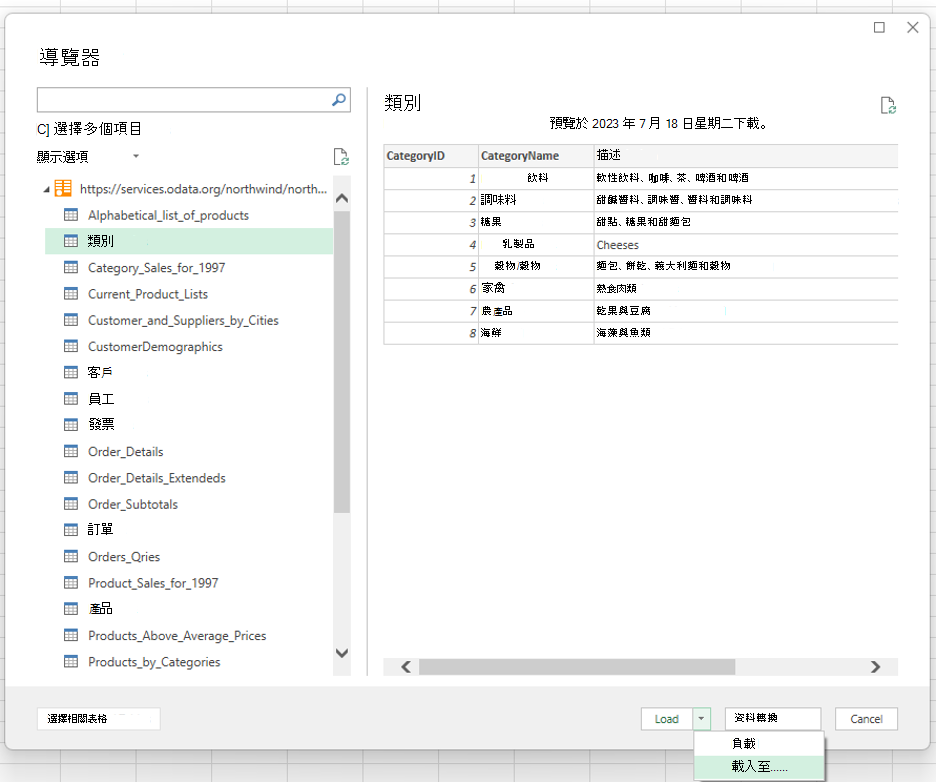Image resolution: width=936 pixels, height=782 pixels.
Task: Click the OData feed source icon
Action: click(63, 189)
